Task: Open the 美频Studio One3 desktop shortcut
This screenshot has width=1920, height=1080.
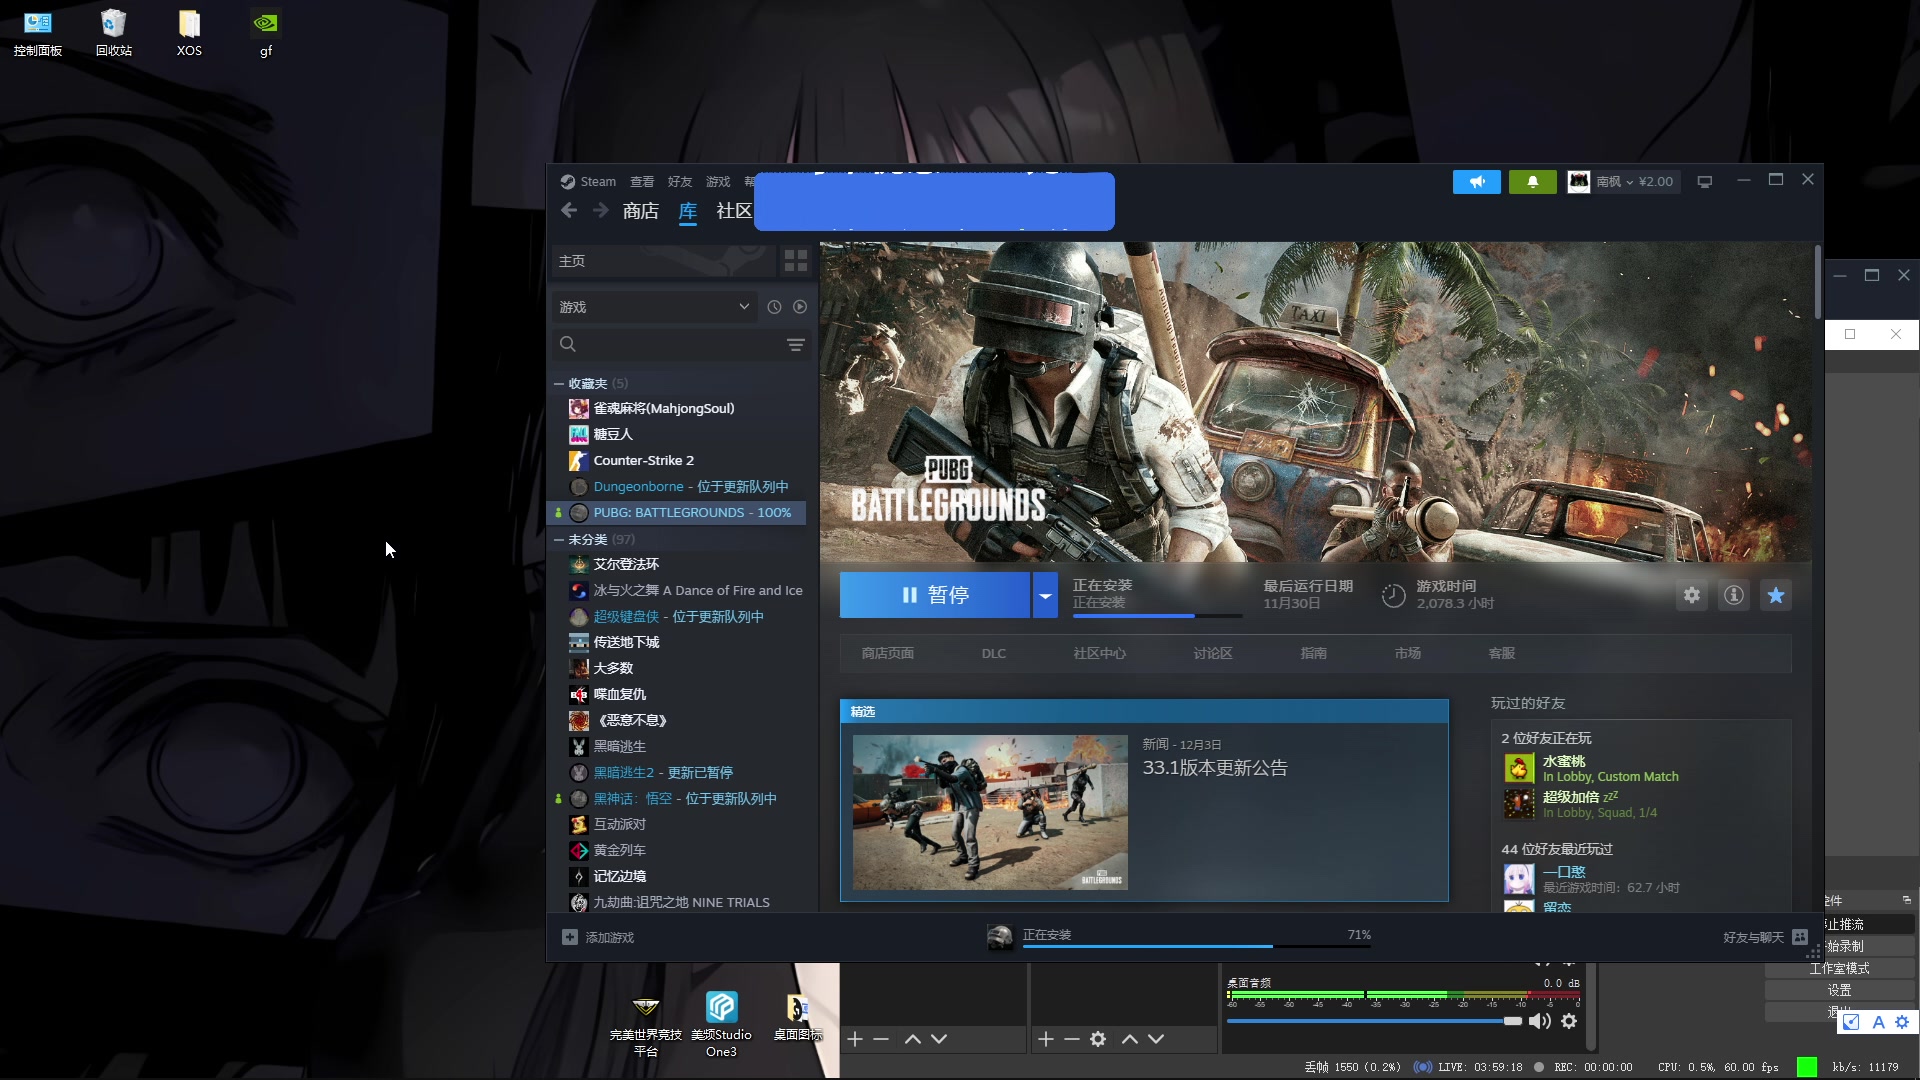Action: tap(721, 1024)
